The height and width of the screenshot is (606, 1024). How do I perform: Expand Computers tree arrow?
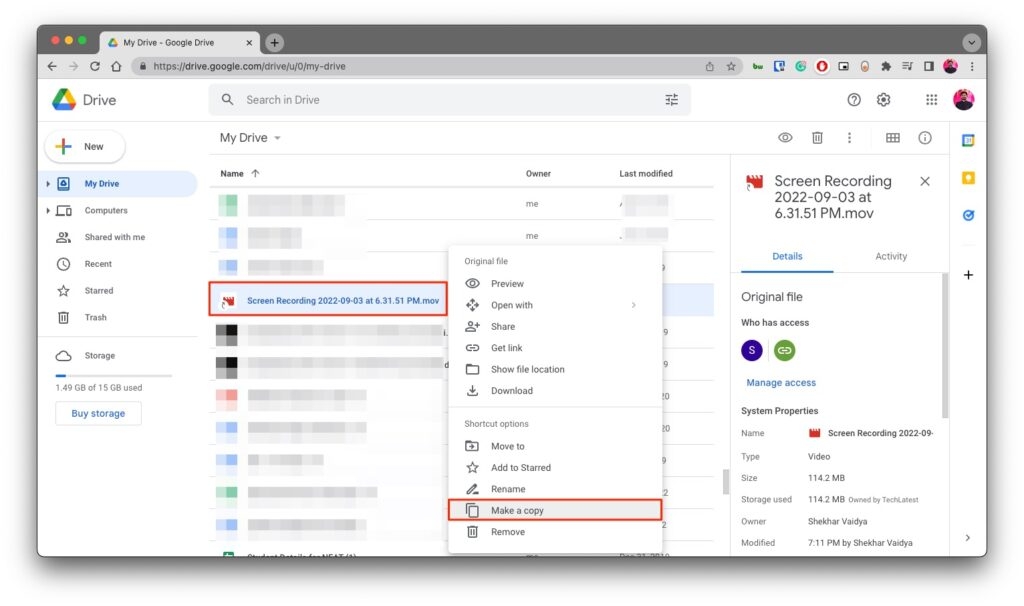pos(48,211)
